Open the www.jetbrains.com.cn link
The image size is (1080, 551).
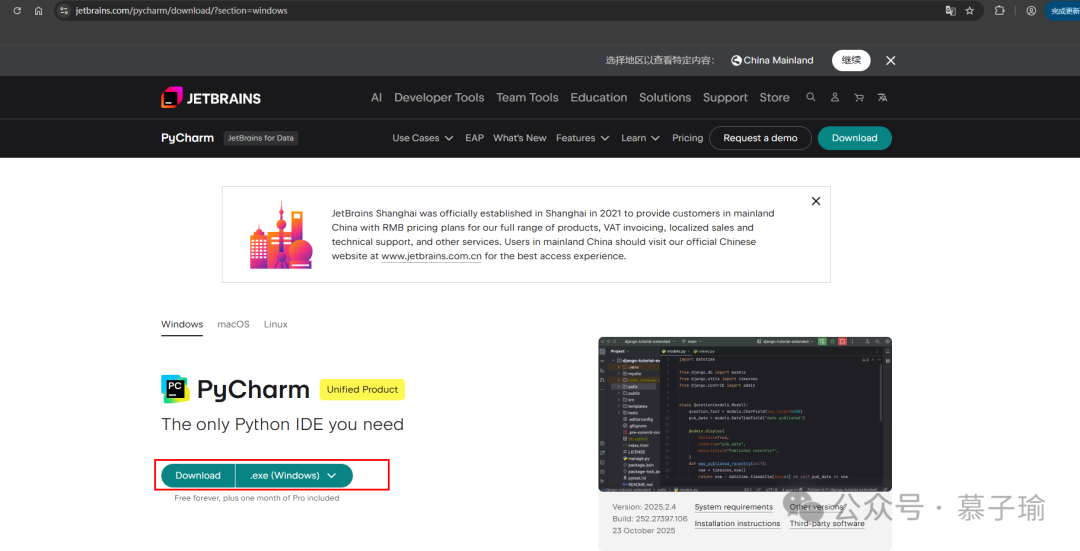tap(431, 256)
